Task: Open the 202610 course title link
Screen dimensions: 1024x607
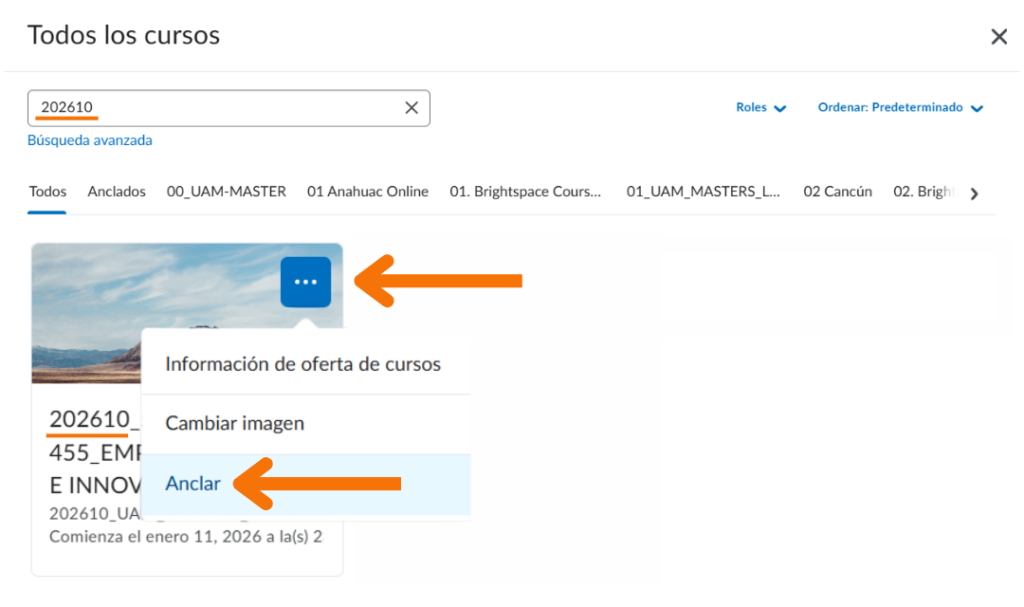Action: [x=90, y=418]
